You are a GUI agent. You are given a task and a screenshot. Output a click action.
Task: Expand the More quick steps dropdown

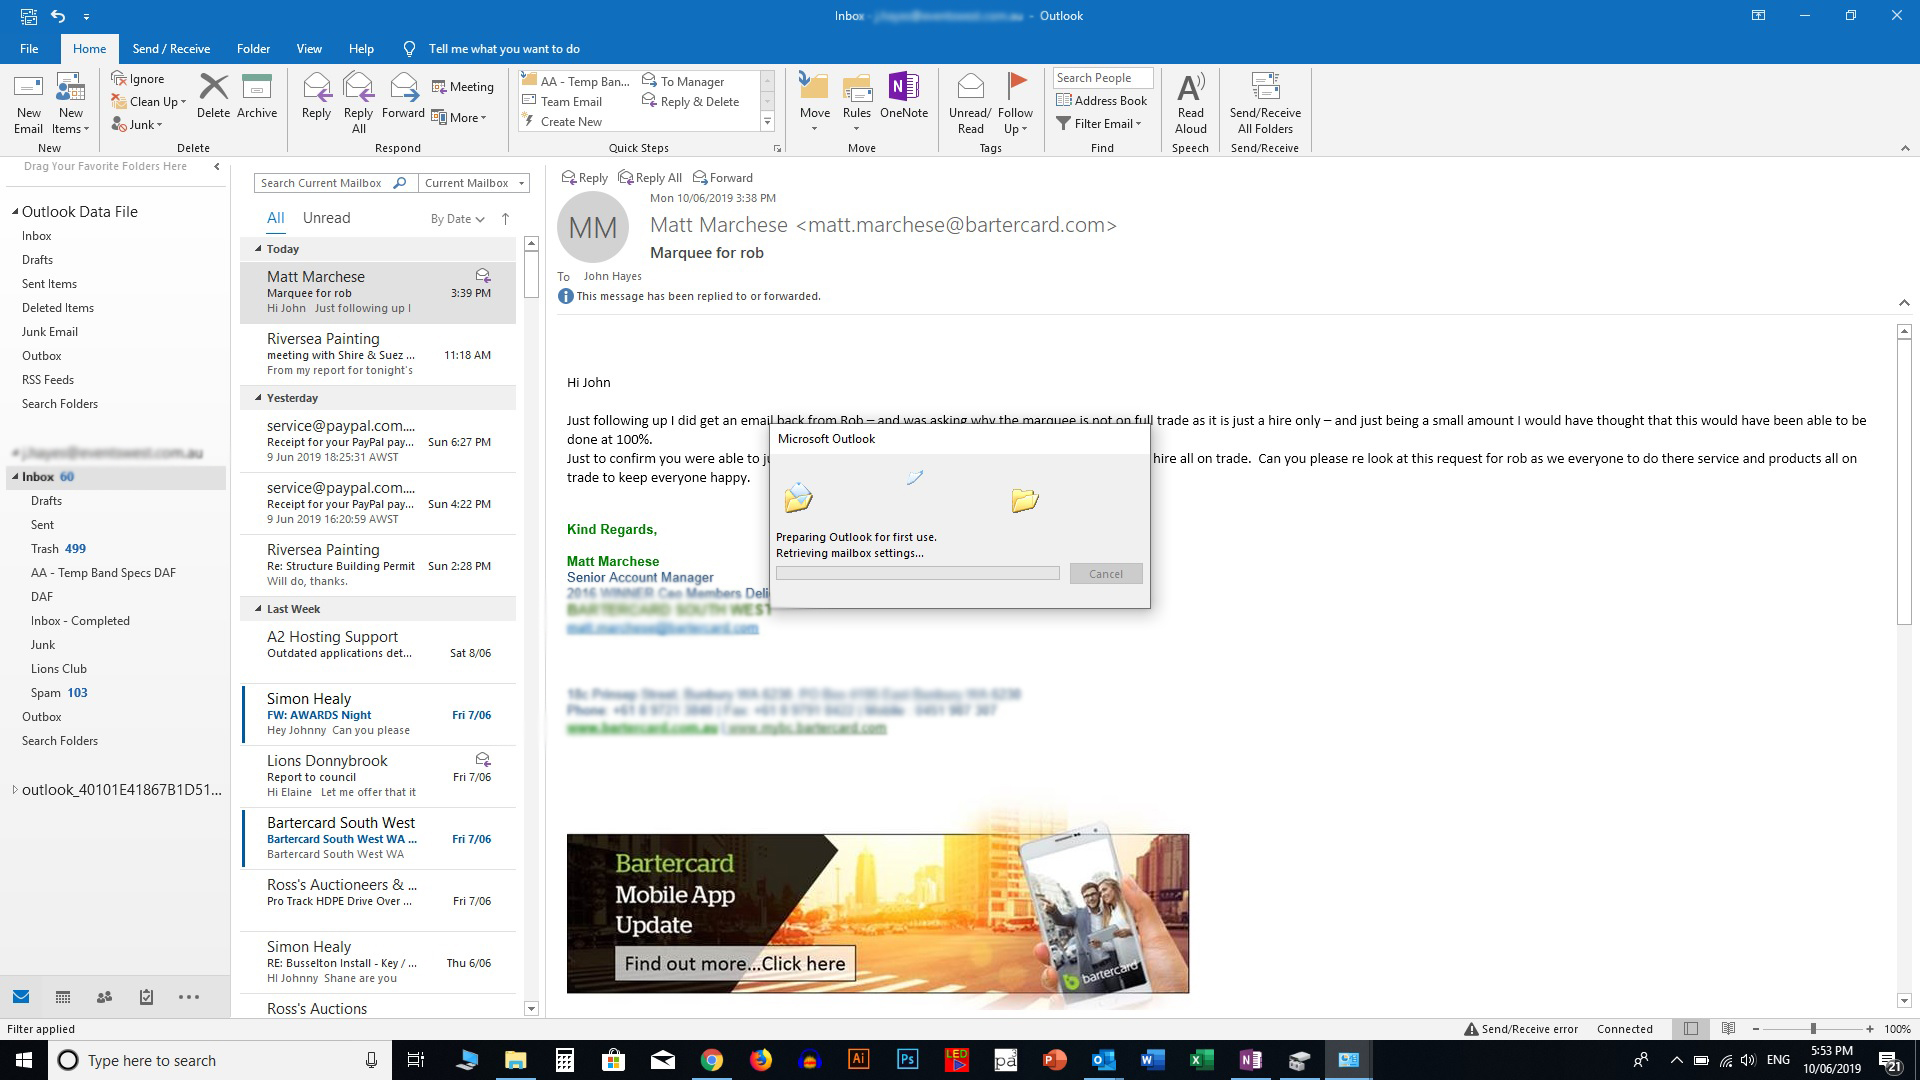(767, 121)
